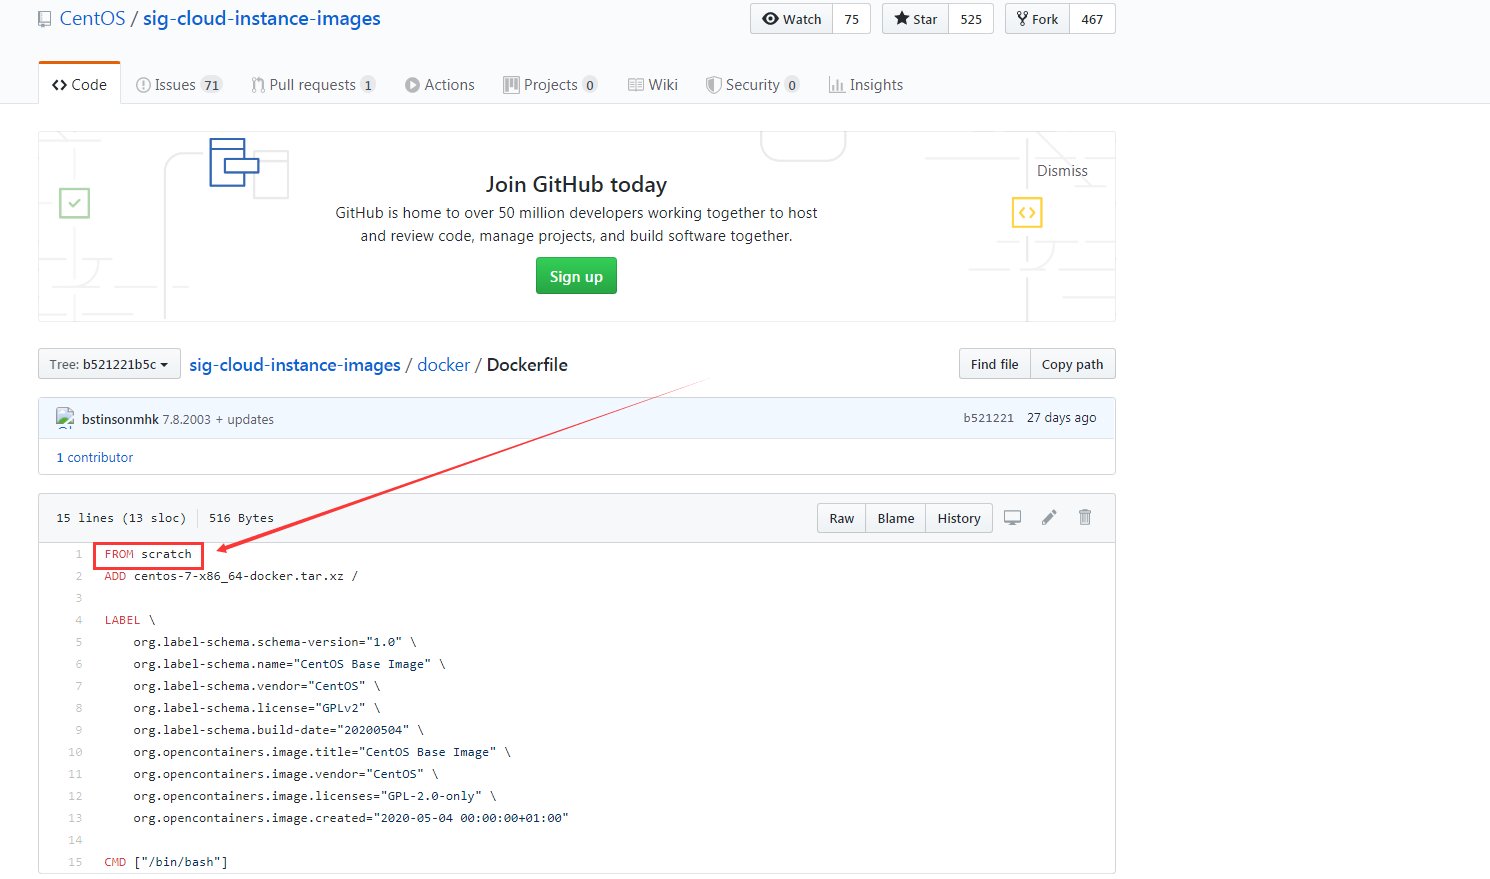Click the Watch eye button
Image resolution: width=1490 pixels, height=879 pixels.
click(792, 19)
